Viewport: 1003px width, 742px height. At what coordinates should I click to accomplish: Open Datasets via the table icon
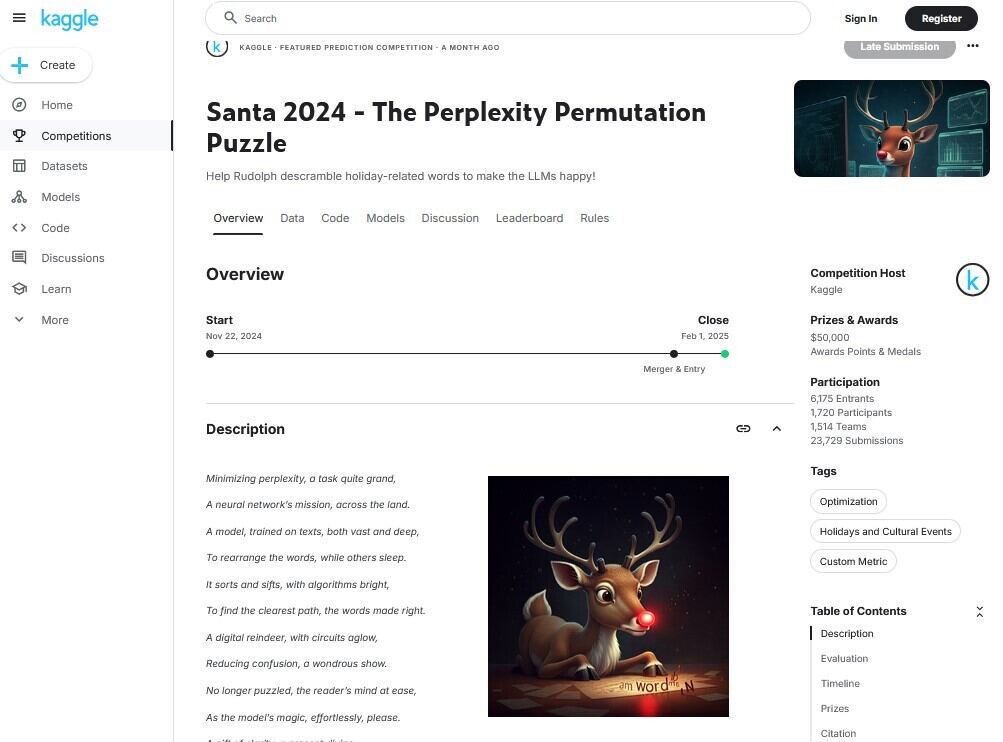pyautogui.click(x=19, y=166)
